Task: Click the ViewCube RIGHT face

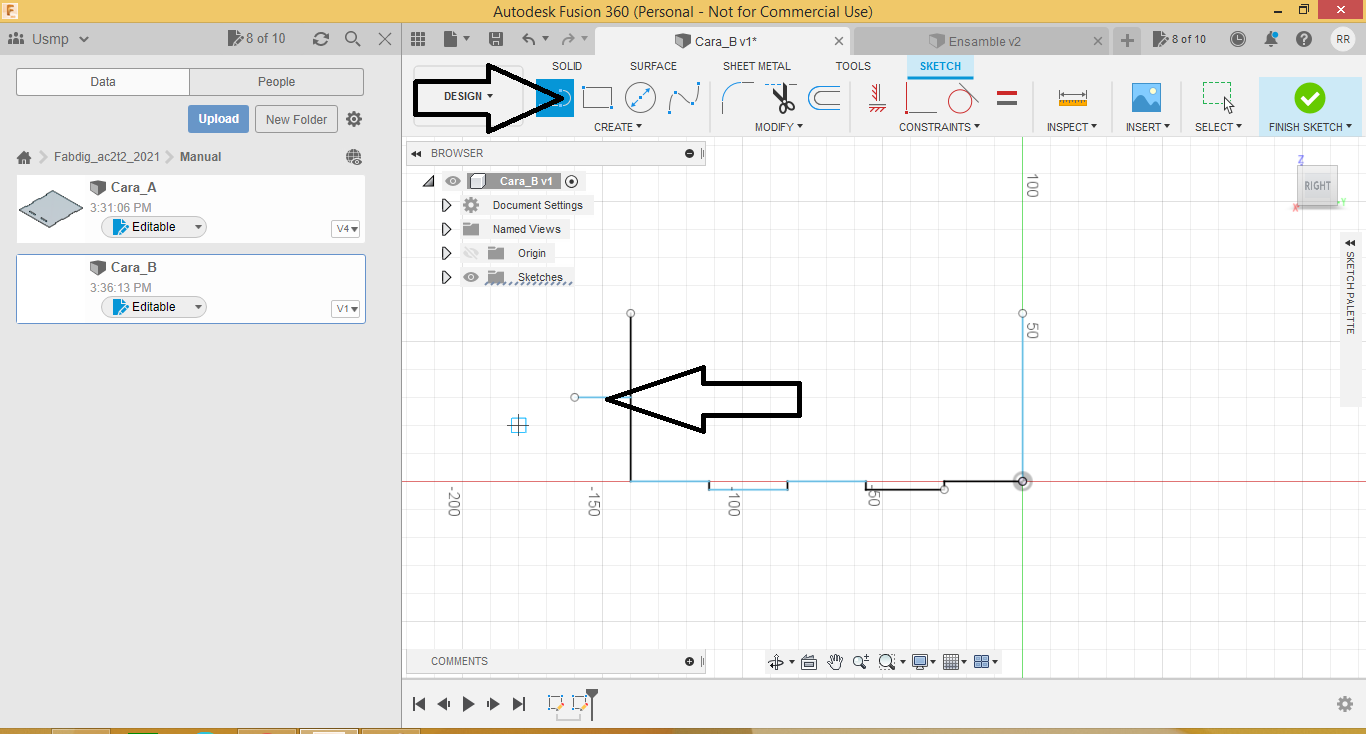Action: click(x=1317, y=186)
